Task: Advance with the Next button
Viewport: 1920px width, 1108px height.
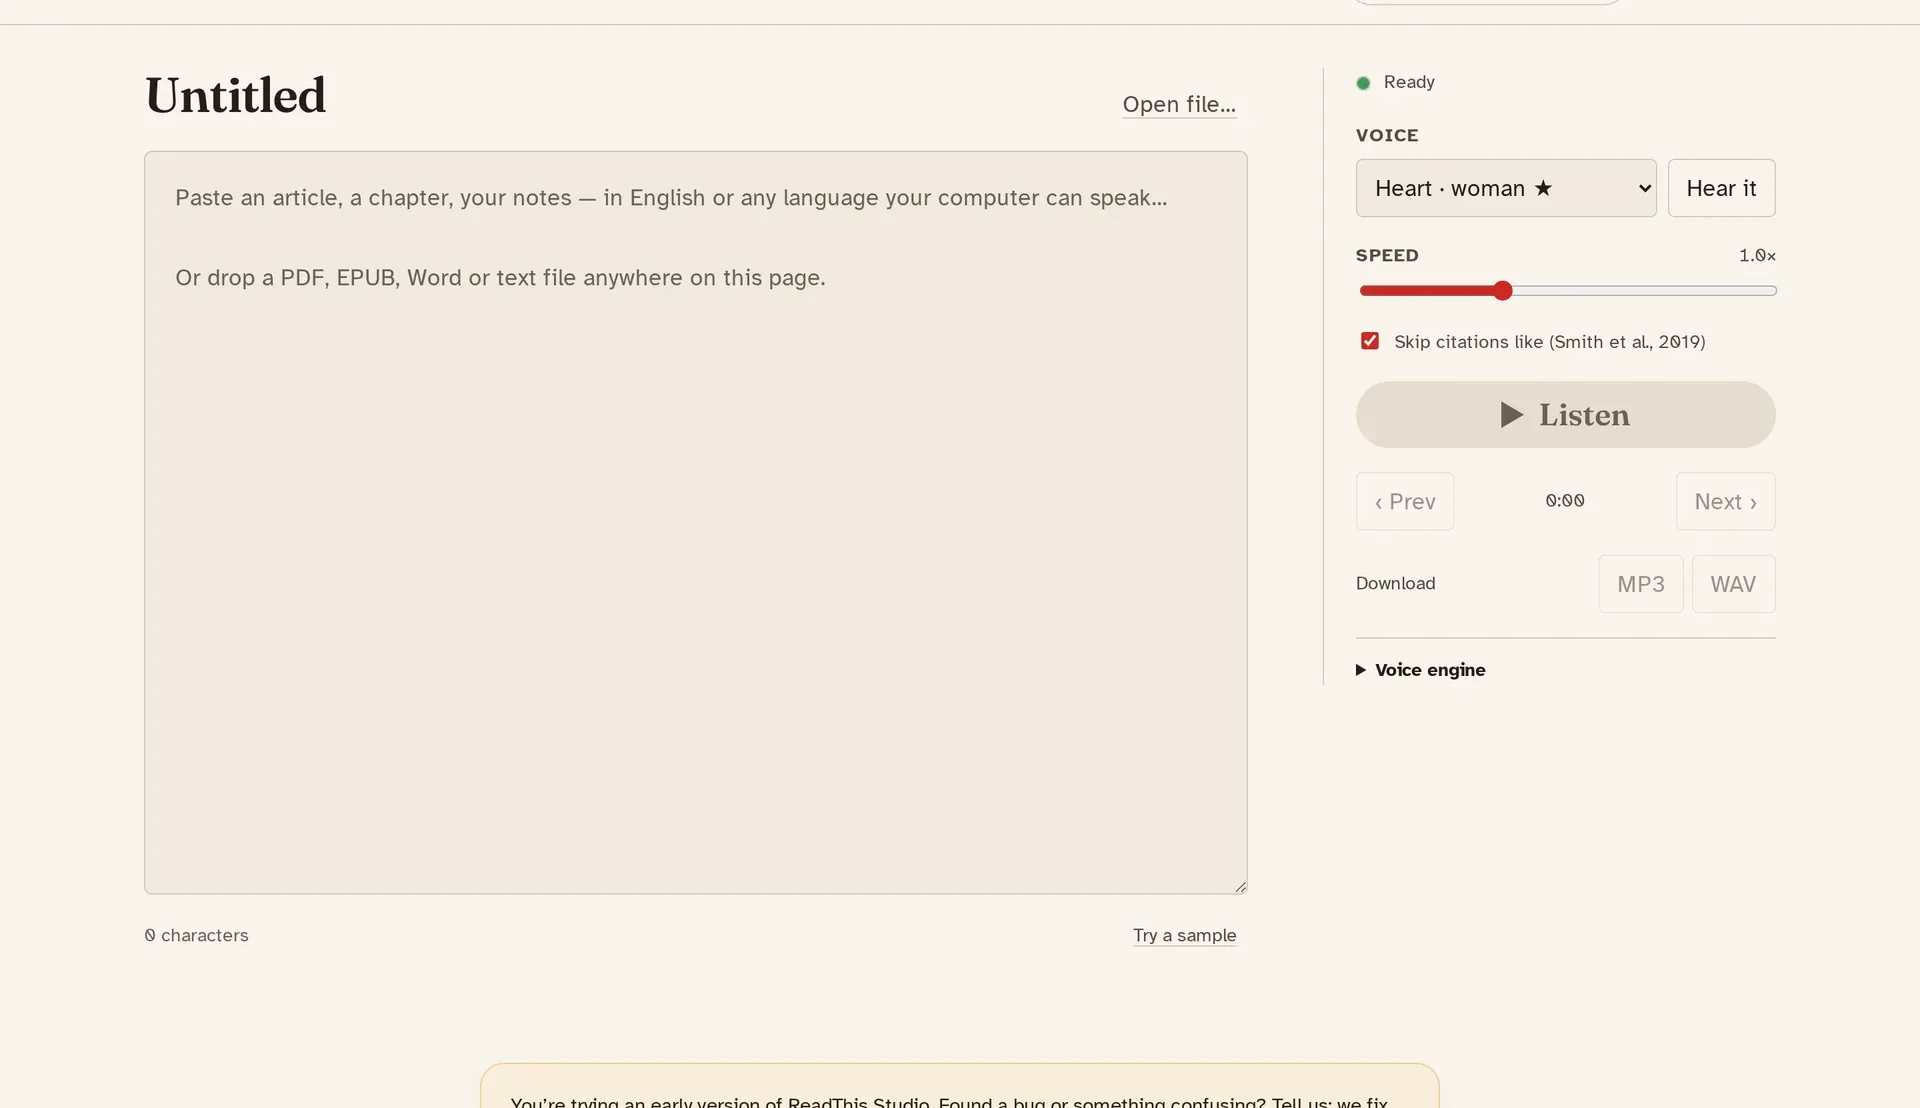Action: (x=1725, y=501)
